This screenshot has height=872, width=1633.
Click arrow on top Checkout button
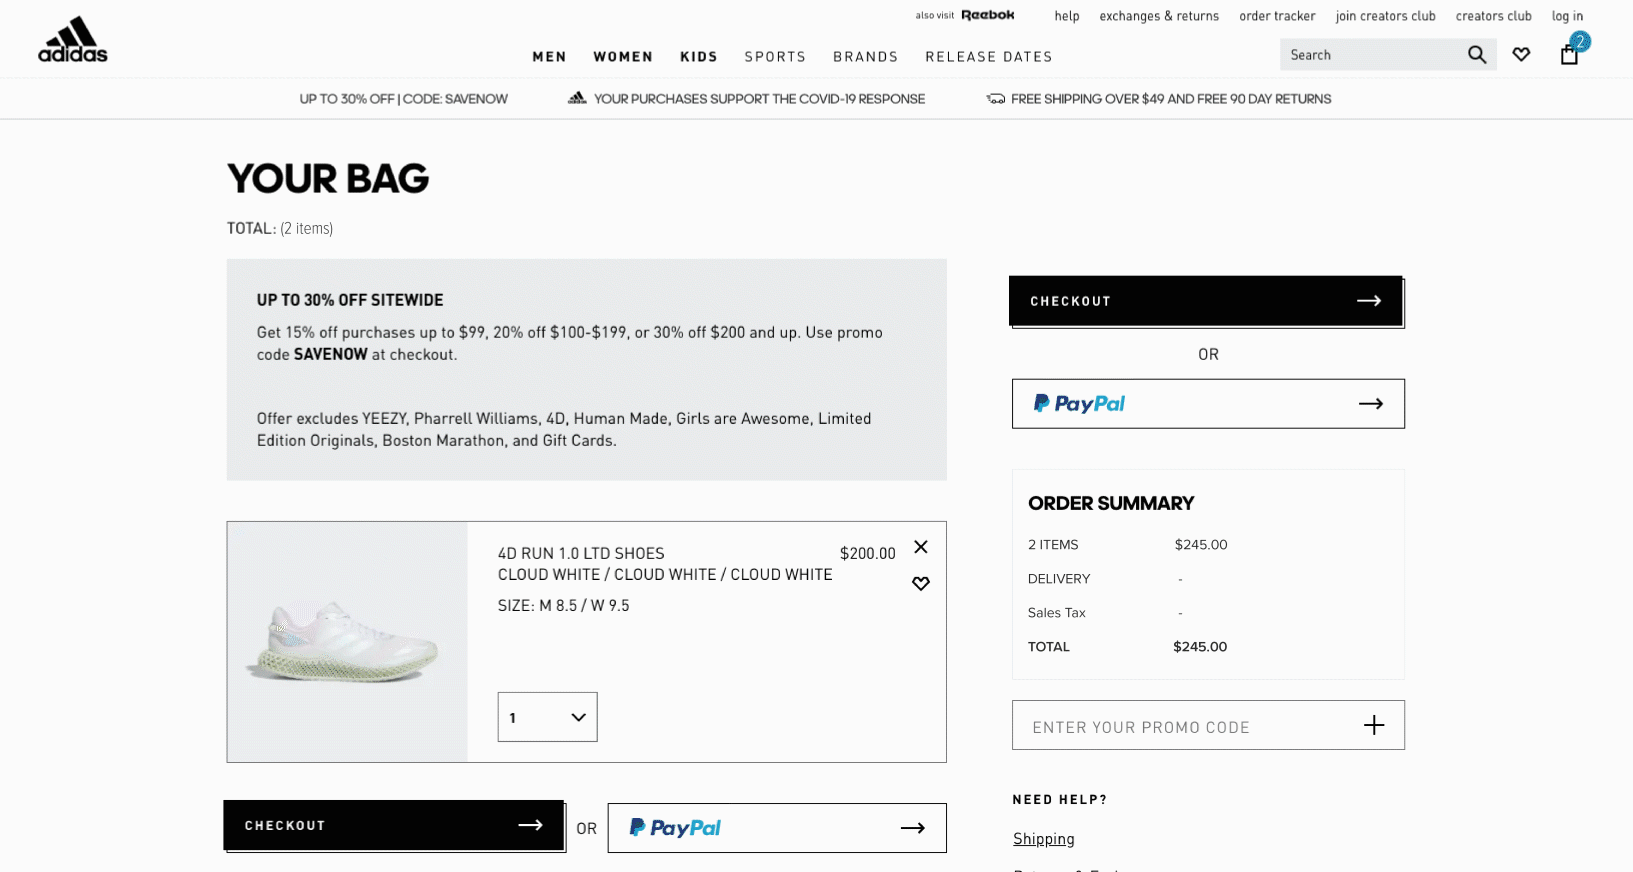click(1369, 301)
